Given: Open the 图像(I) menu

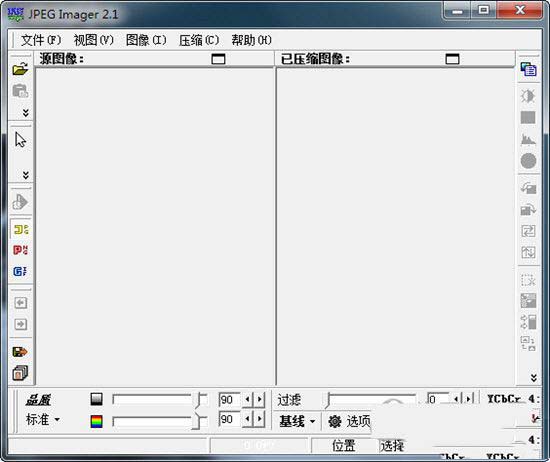Looking at the screenshot, I should click(x=146, y=40).
